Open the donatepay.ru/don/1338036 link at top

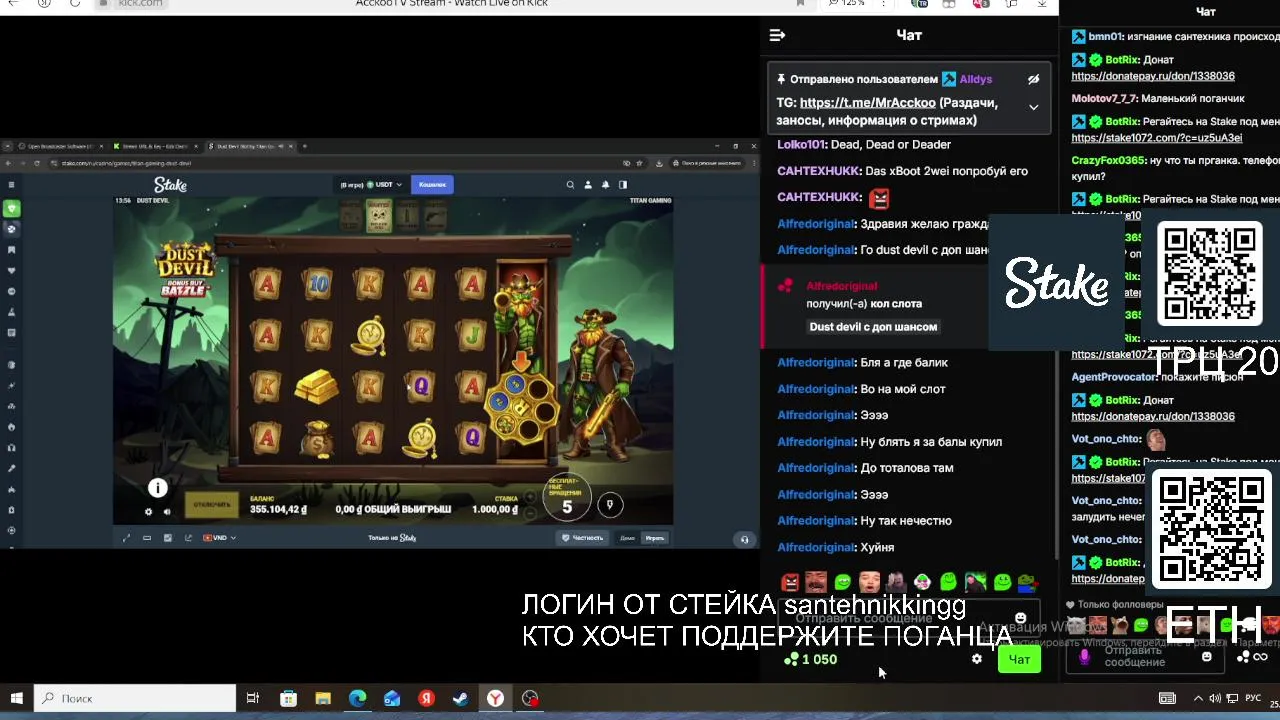(x=1153, y=76)
